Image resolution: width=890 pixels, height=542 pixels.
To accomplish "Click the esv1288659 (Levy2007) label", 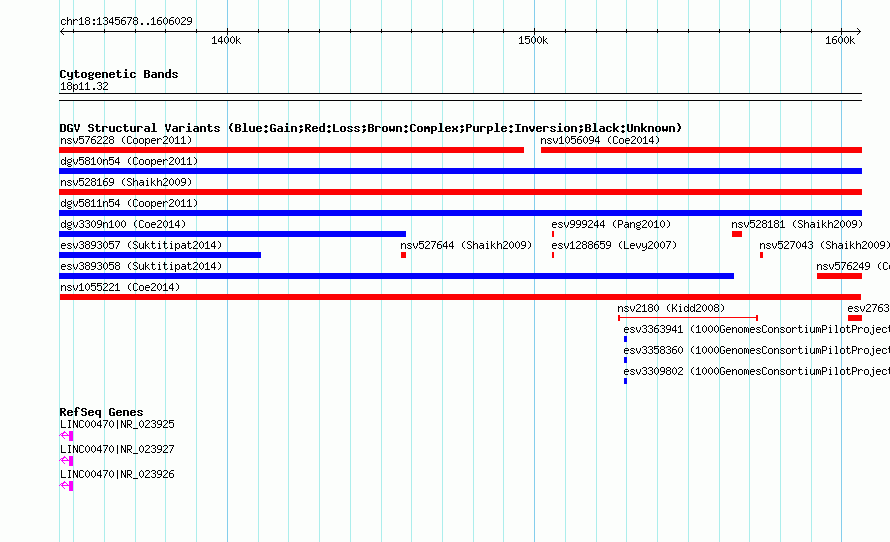I will [614, 245].
